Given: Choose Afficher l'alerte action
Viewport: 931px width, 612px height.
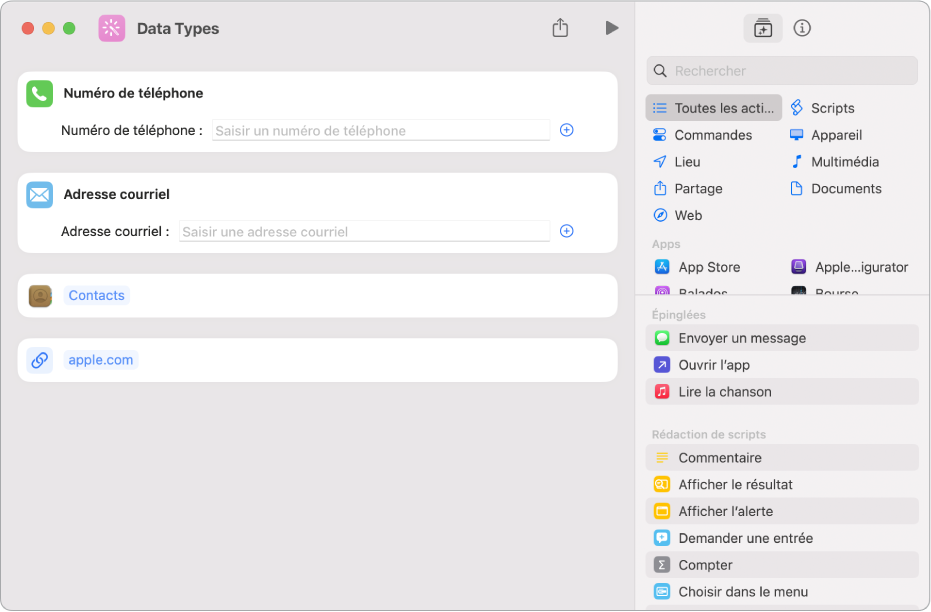Looking at the screenshot, I should coord(782,511).
